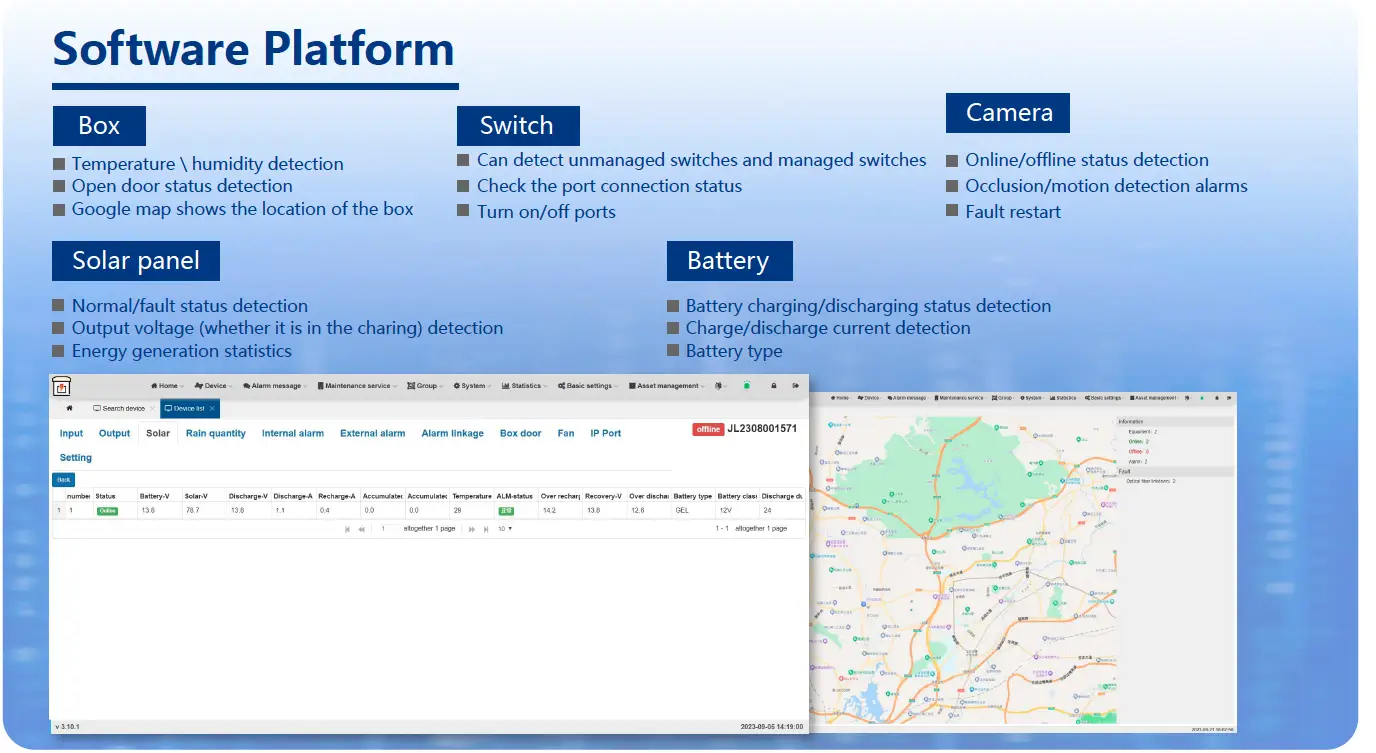The width and height of the screenshot is (1376, 753).
Task: Click the home icon tab in the tab bar
Action: (69, 408)
